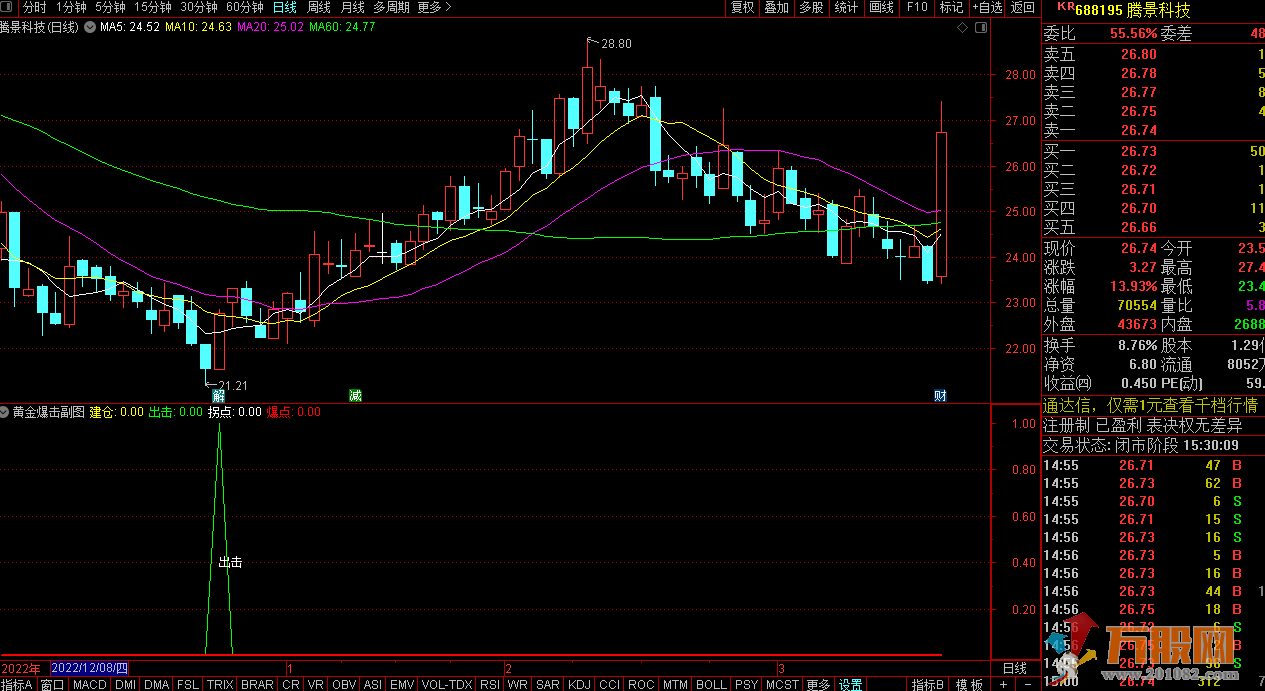Click the 通达信 千档行情 promotion link

1150,406
